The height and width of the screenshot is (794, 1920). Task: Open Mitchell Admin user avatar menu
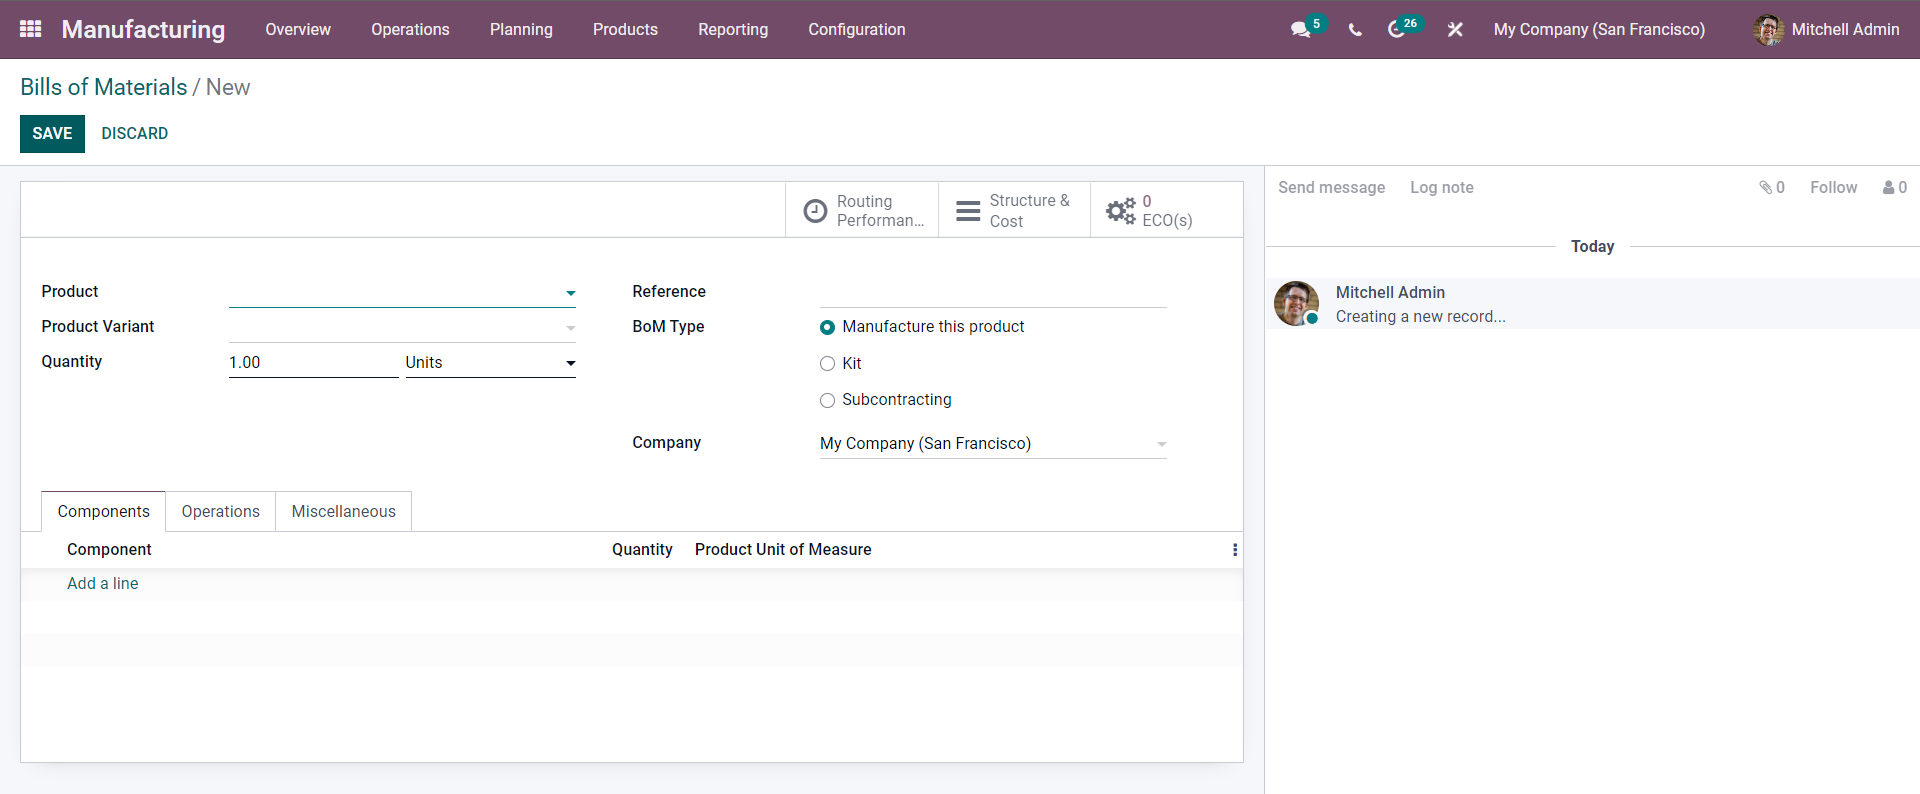1768,30
